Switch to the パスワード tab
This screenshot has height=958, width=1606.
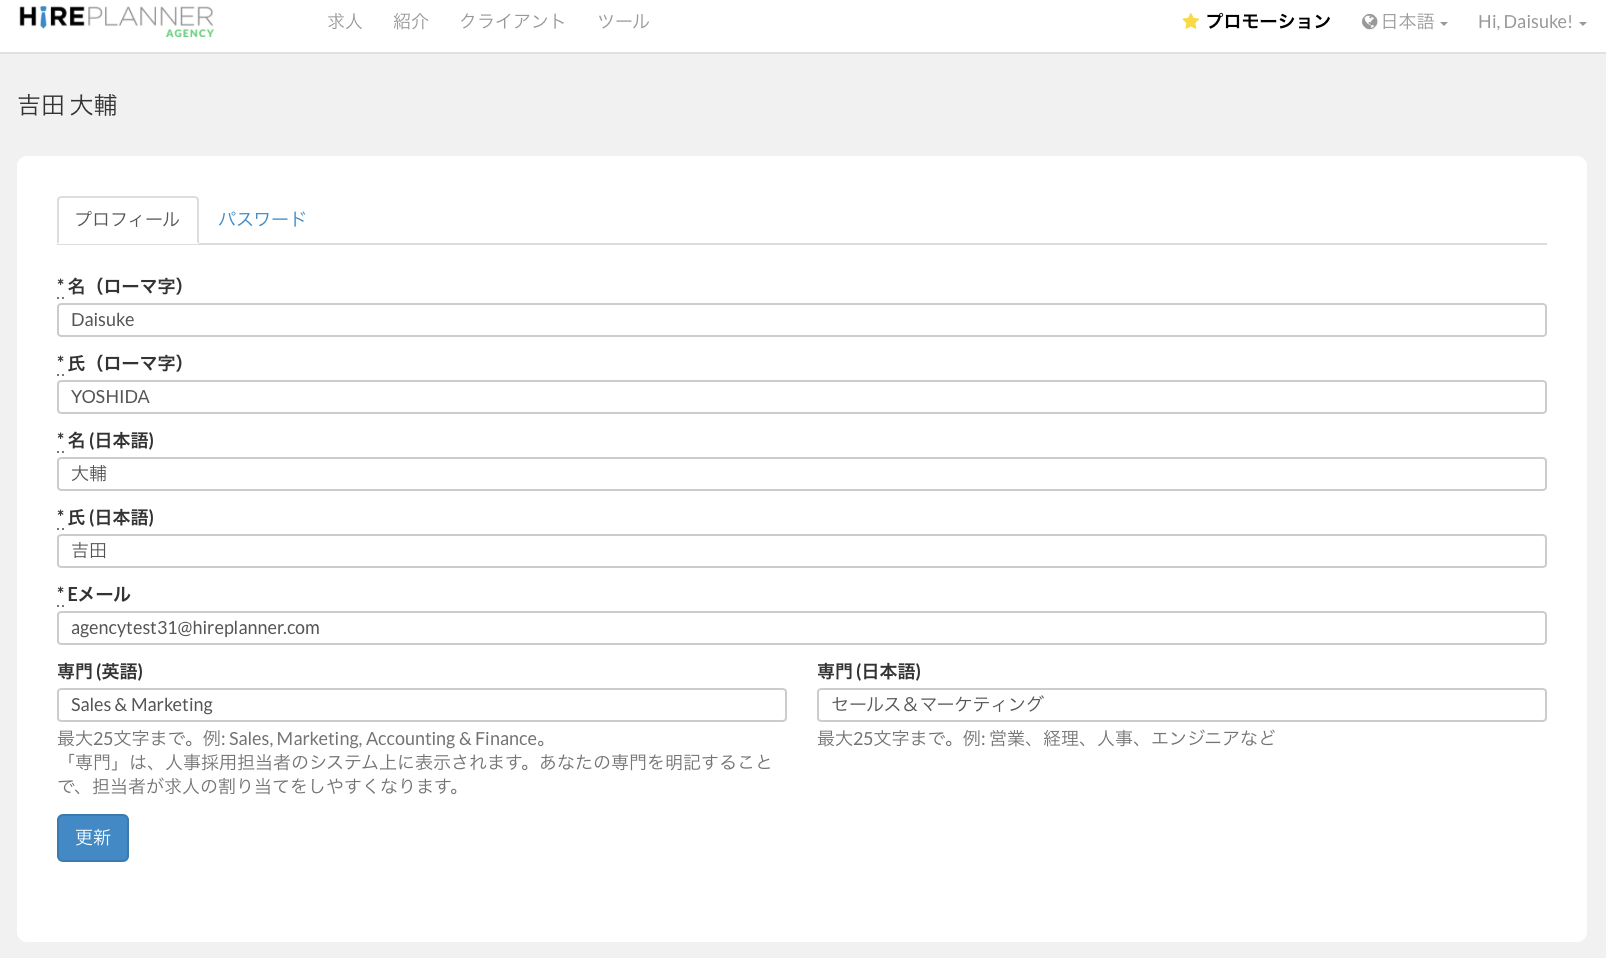point(262,219)
